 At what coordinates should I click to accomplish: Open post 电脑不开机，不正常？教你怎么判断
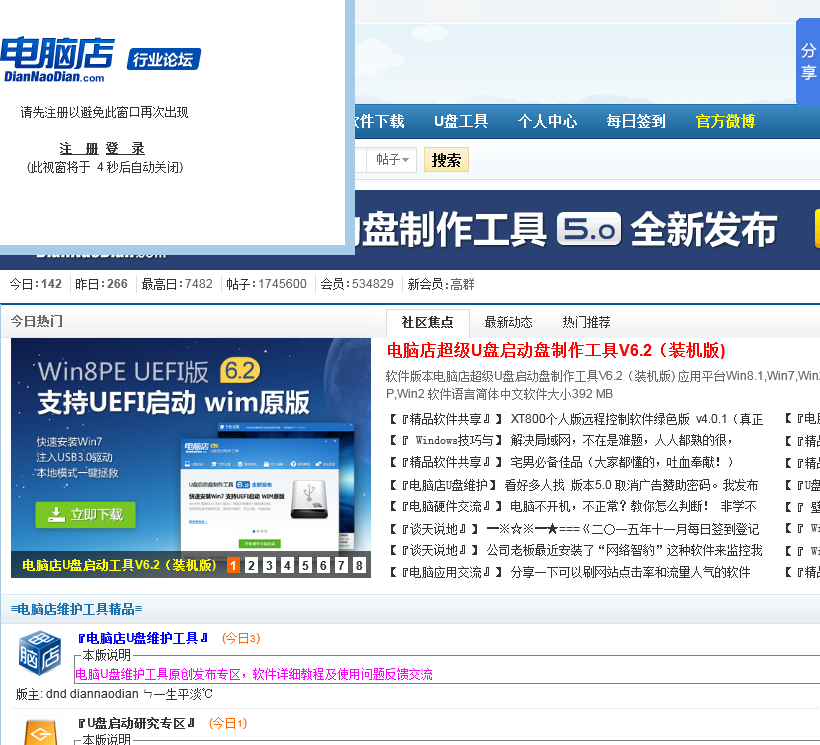[x=634, y=507]
